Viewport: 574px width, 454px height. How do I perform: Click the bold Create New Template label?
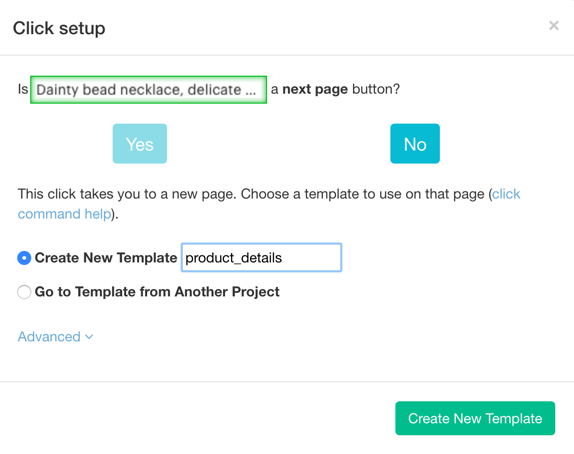(x=106, y=258)
